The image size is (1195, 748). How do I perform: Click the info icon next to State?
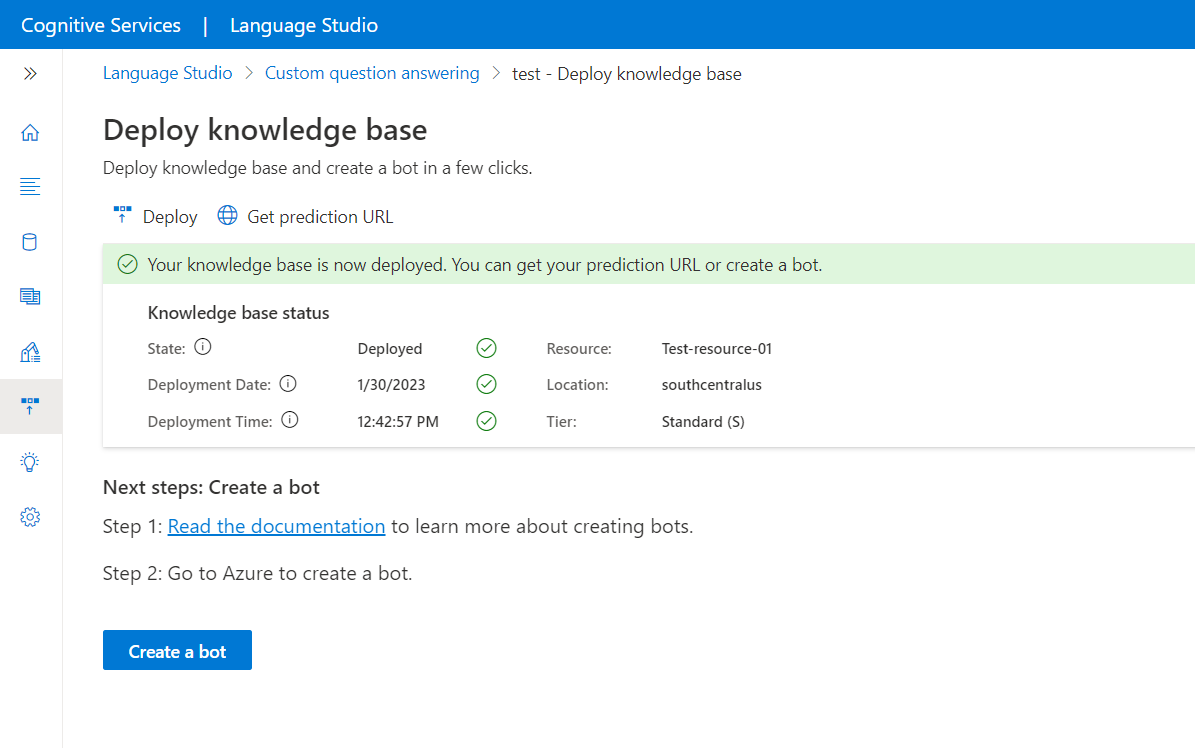click(x=202, y=347)
